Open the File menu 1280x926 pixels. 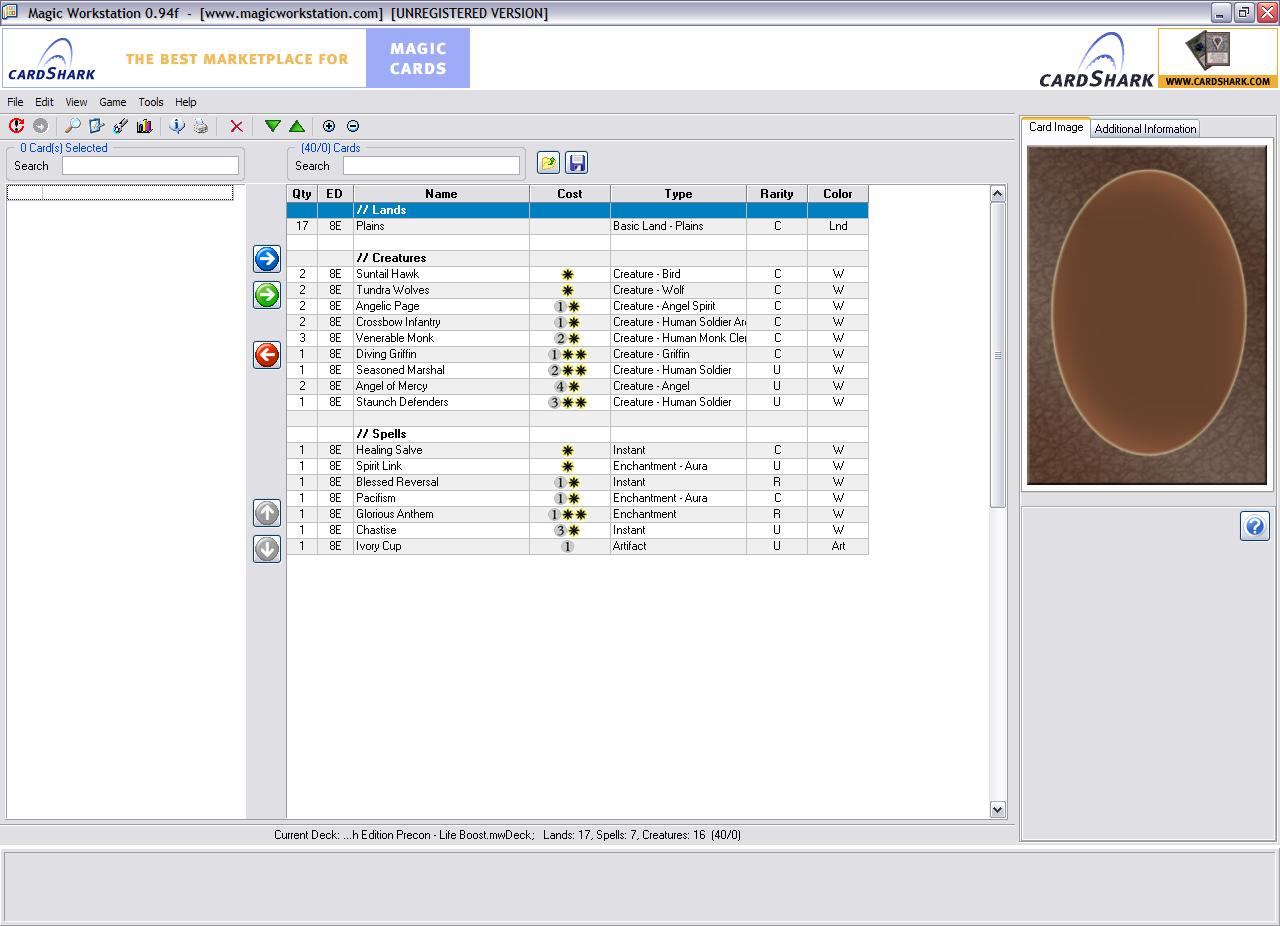click(x=15, y=102)
